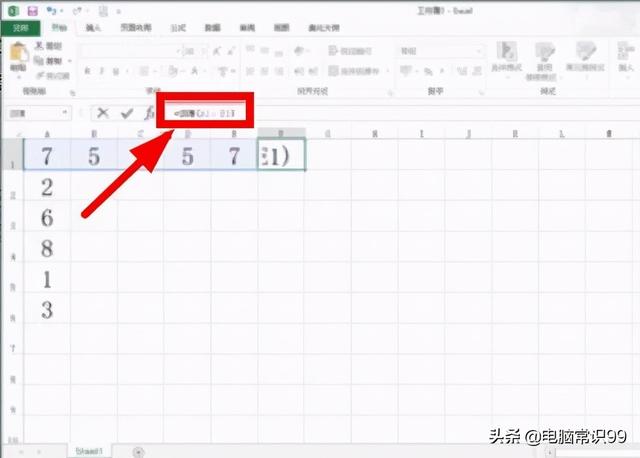The height and width of the screenshot is (458, 640).
Task: Click the Copy button in clipboard group
Action: tap(48, 61)
